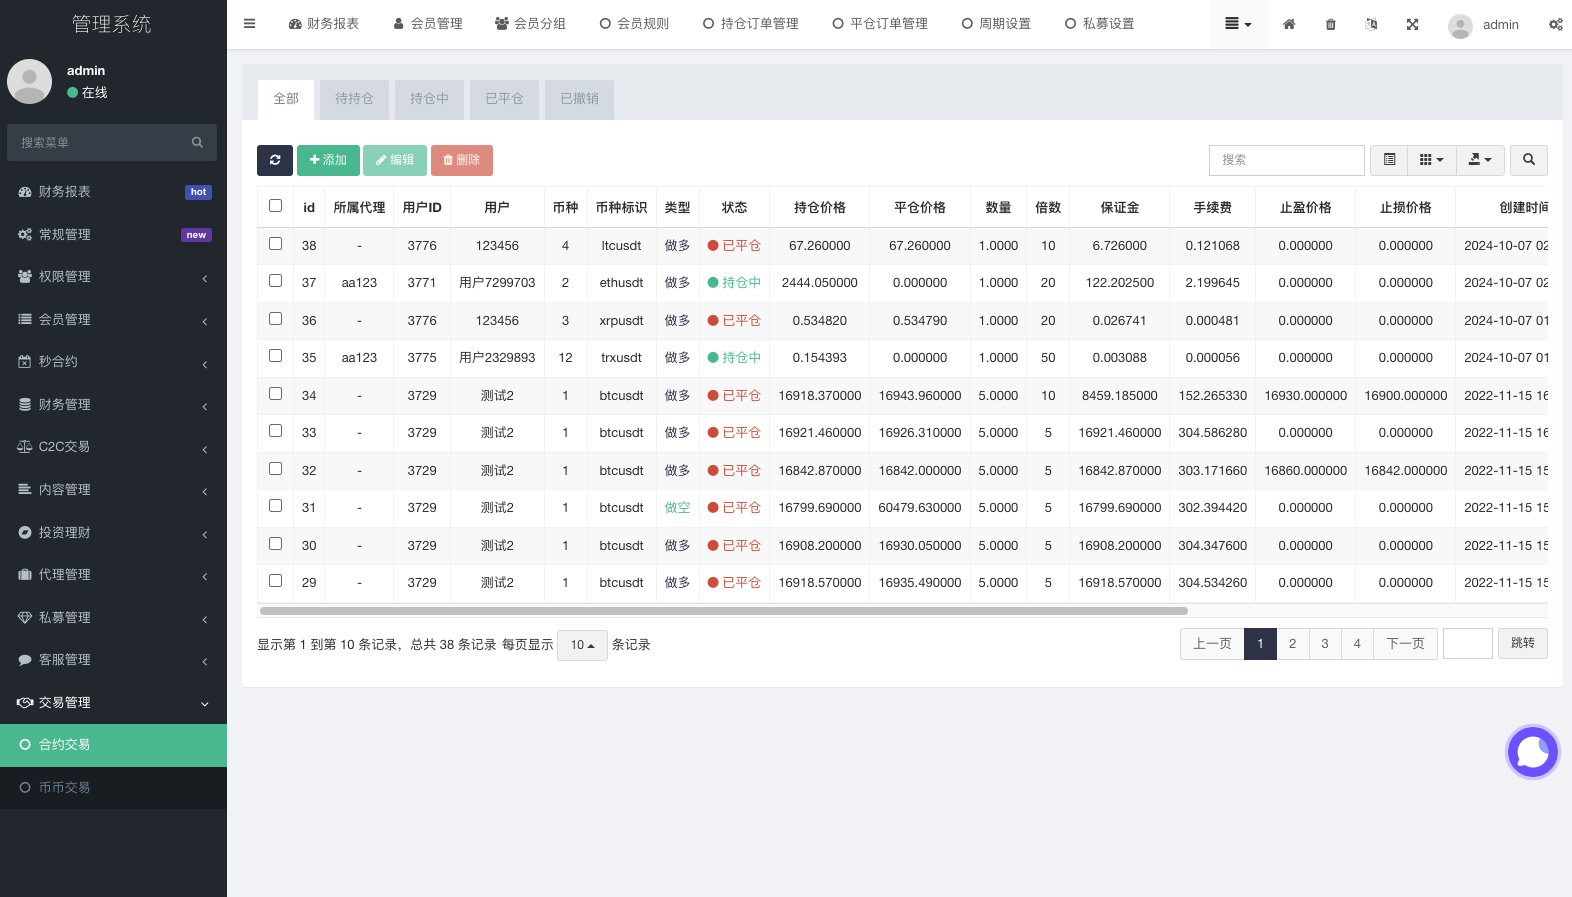Open 币币交易 in the sidebar
Screen dimensions: 1572x897
pyautogui.click(x=65, y=788)
